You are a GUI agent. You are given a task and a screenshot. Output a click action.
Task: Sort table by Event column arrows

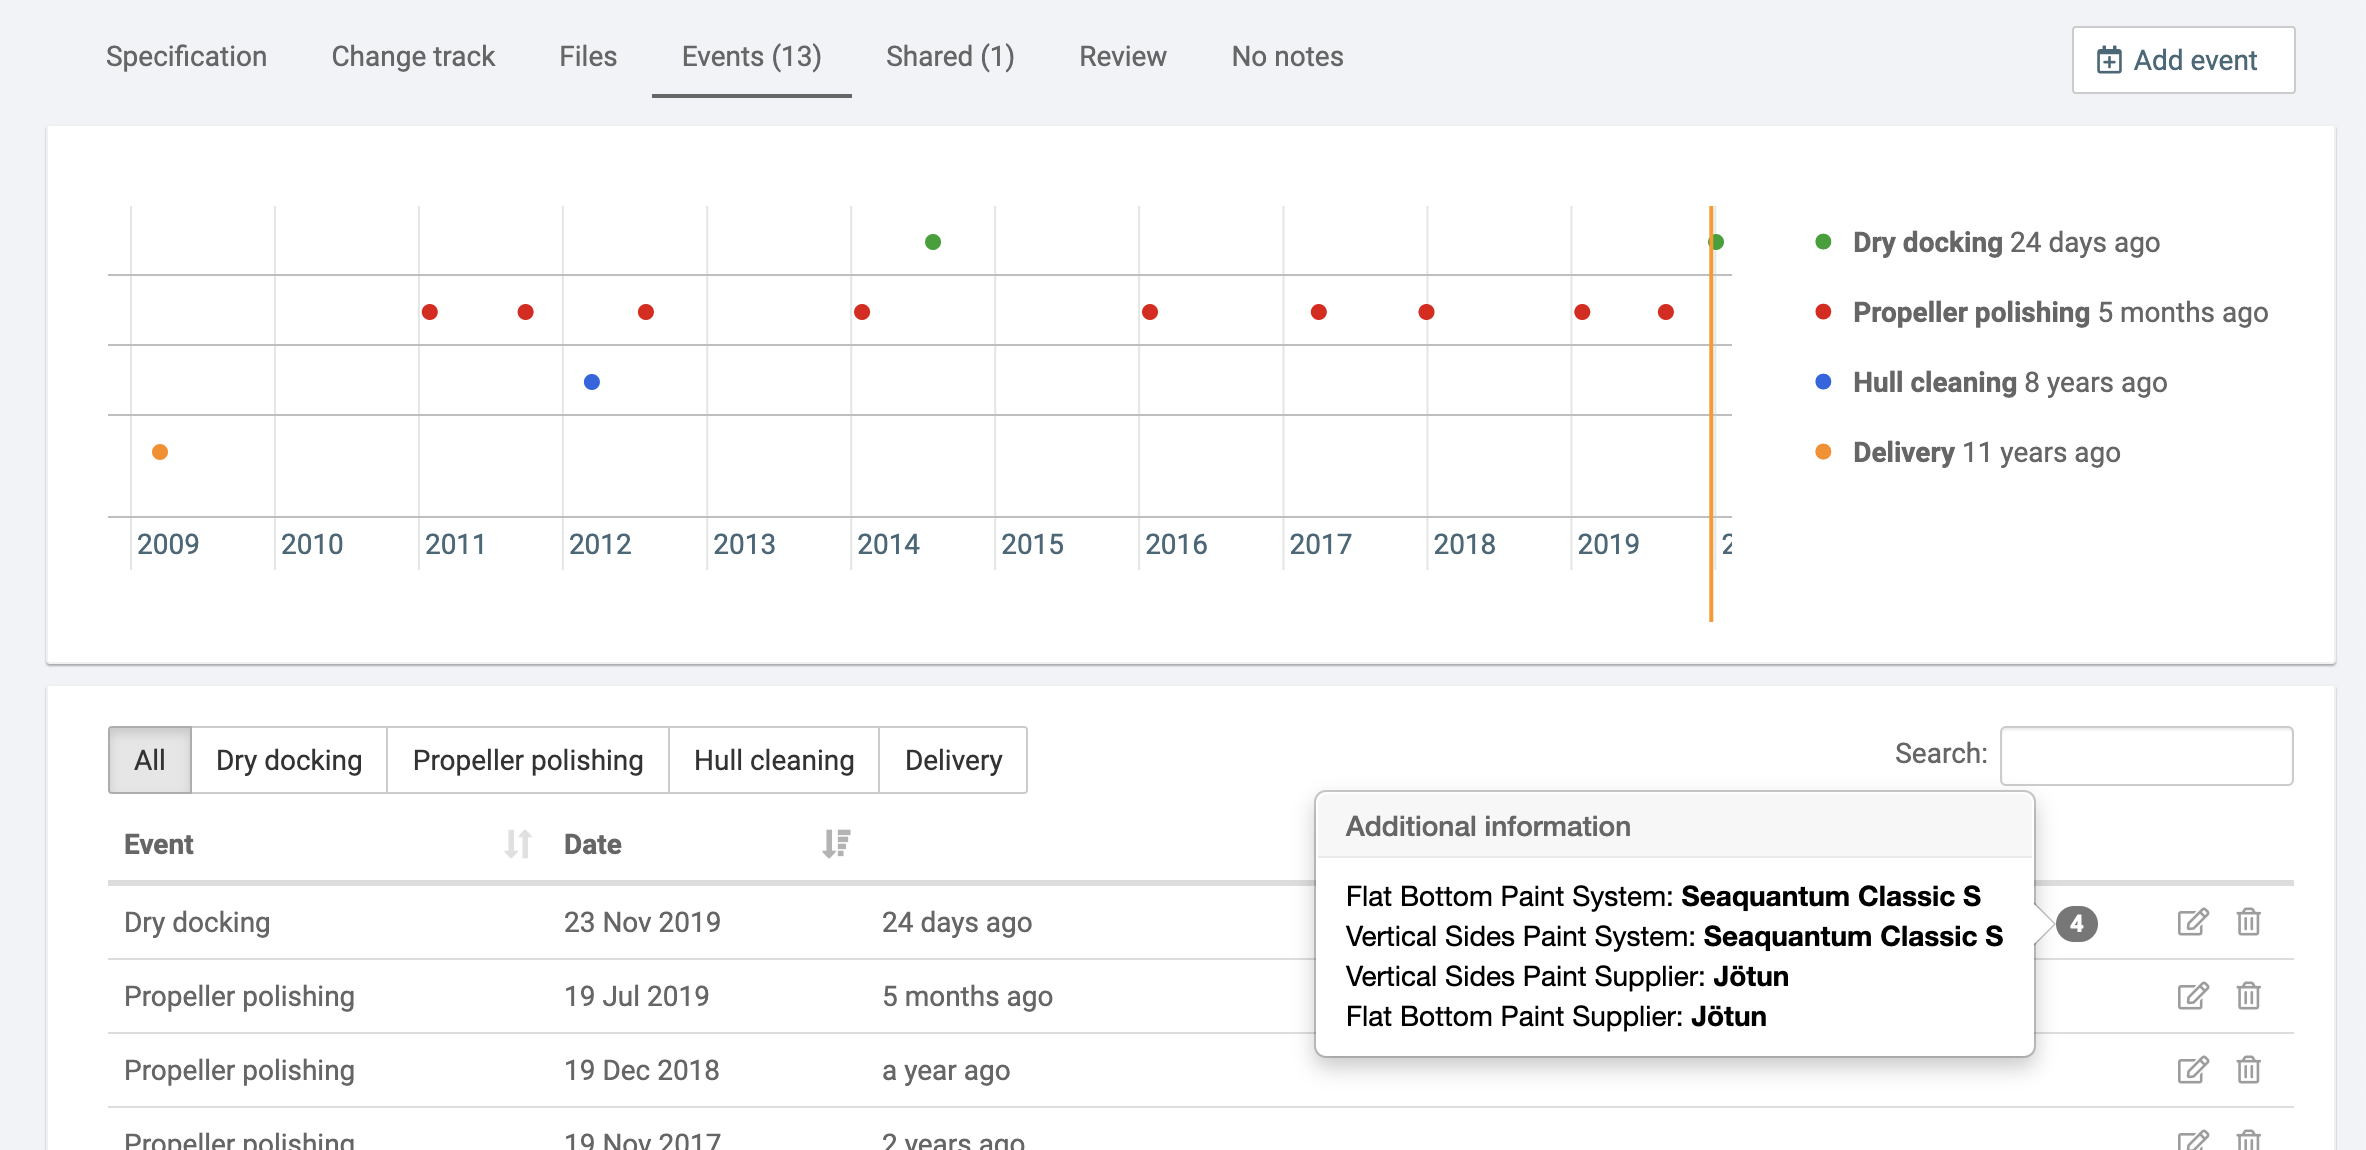pyautogui.click(x=517, y=844)
